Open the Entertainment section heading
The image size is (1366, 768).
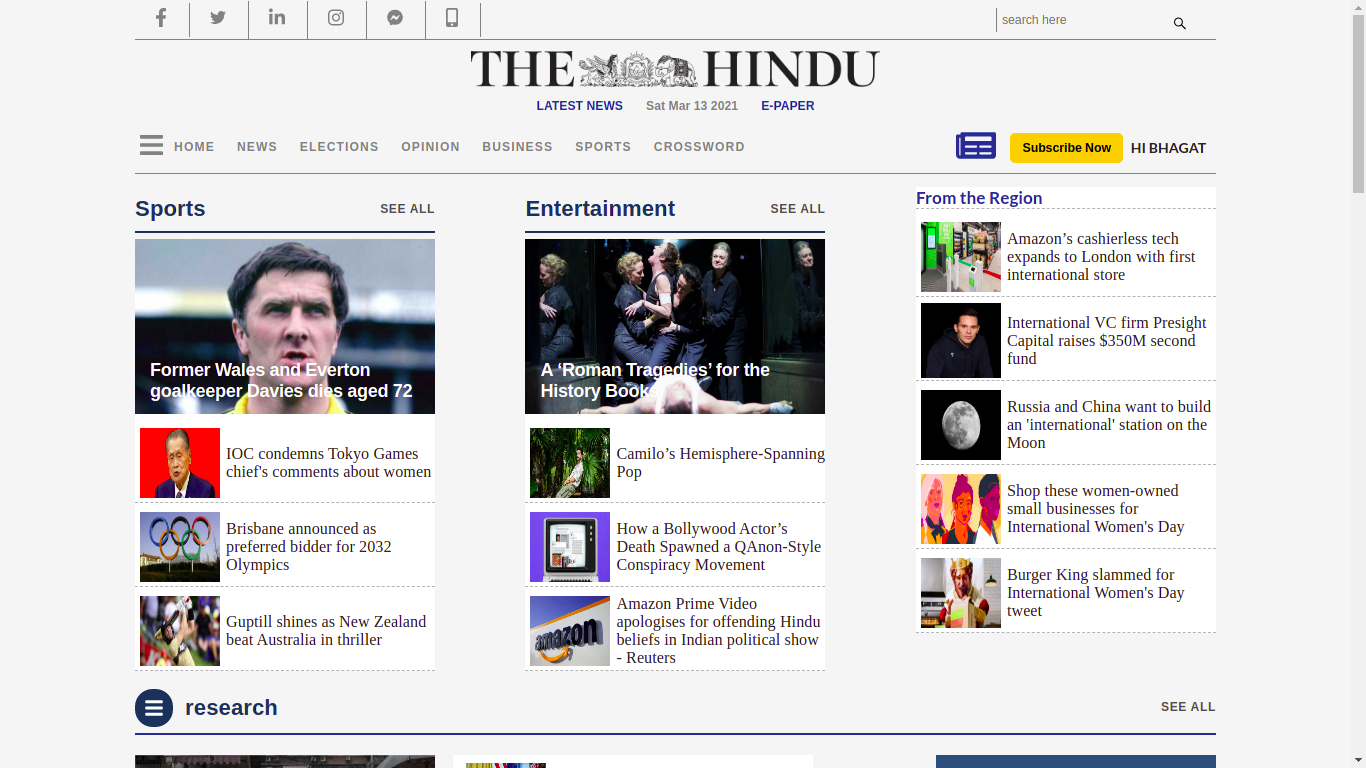pos(600,209)
